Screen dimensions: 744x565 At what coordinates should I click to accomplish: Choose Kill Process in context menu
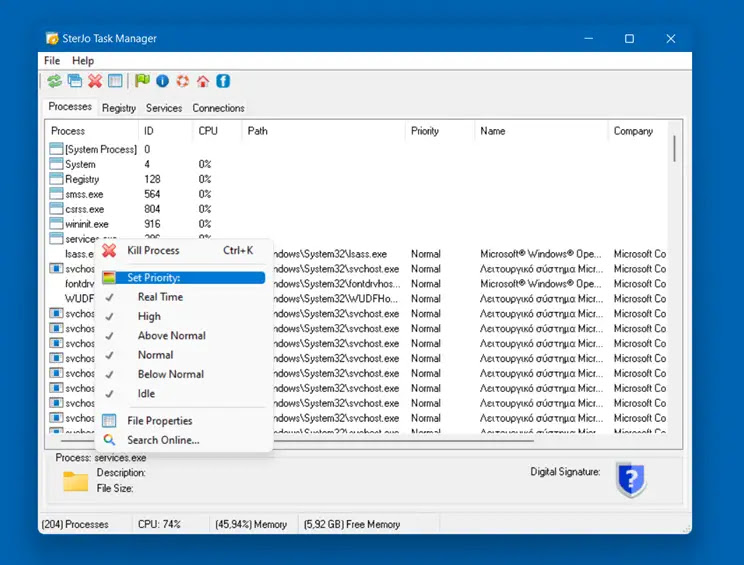[x=183, y=250]
